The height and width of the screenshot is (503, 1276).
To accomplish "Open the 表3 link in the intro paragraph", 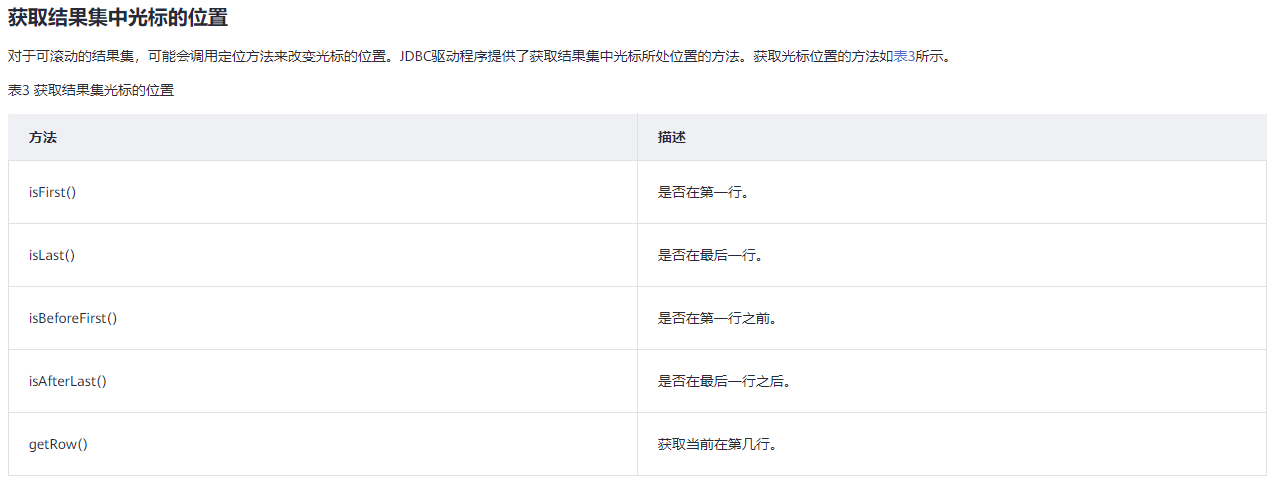I will click(903, 56).
